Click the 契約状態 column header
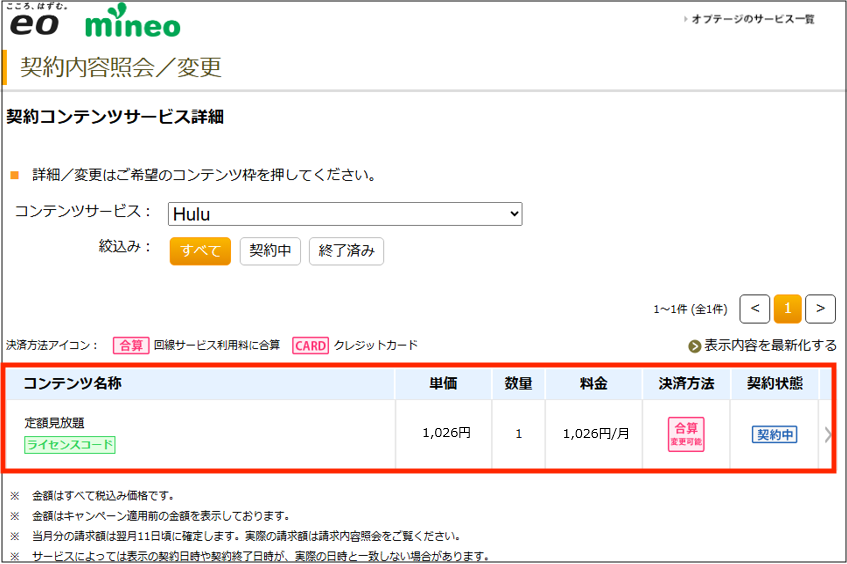 tap(775, 384)
